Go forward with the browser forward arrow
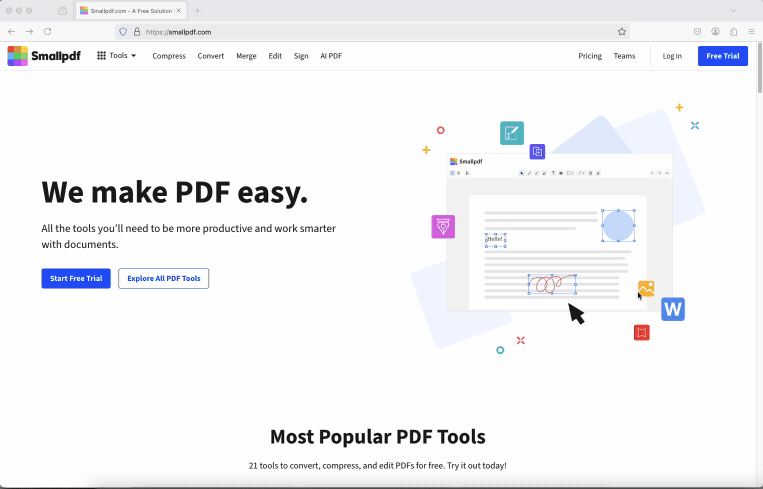 point(30,32)
